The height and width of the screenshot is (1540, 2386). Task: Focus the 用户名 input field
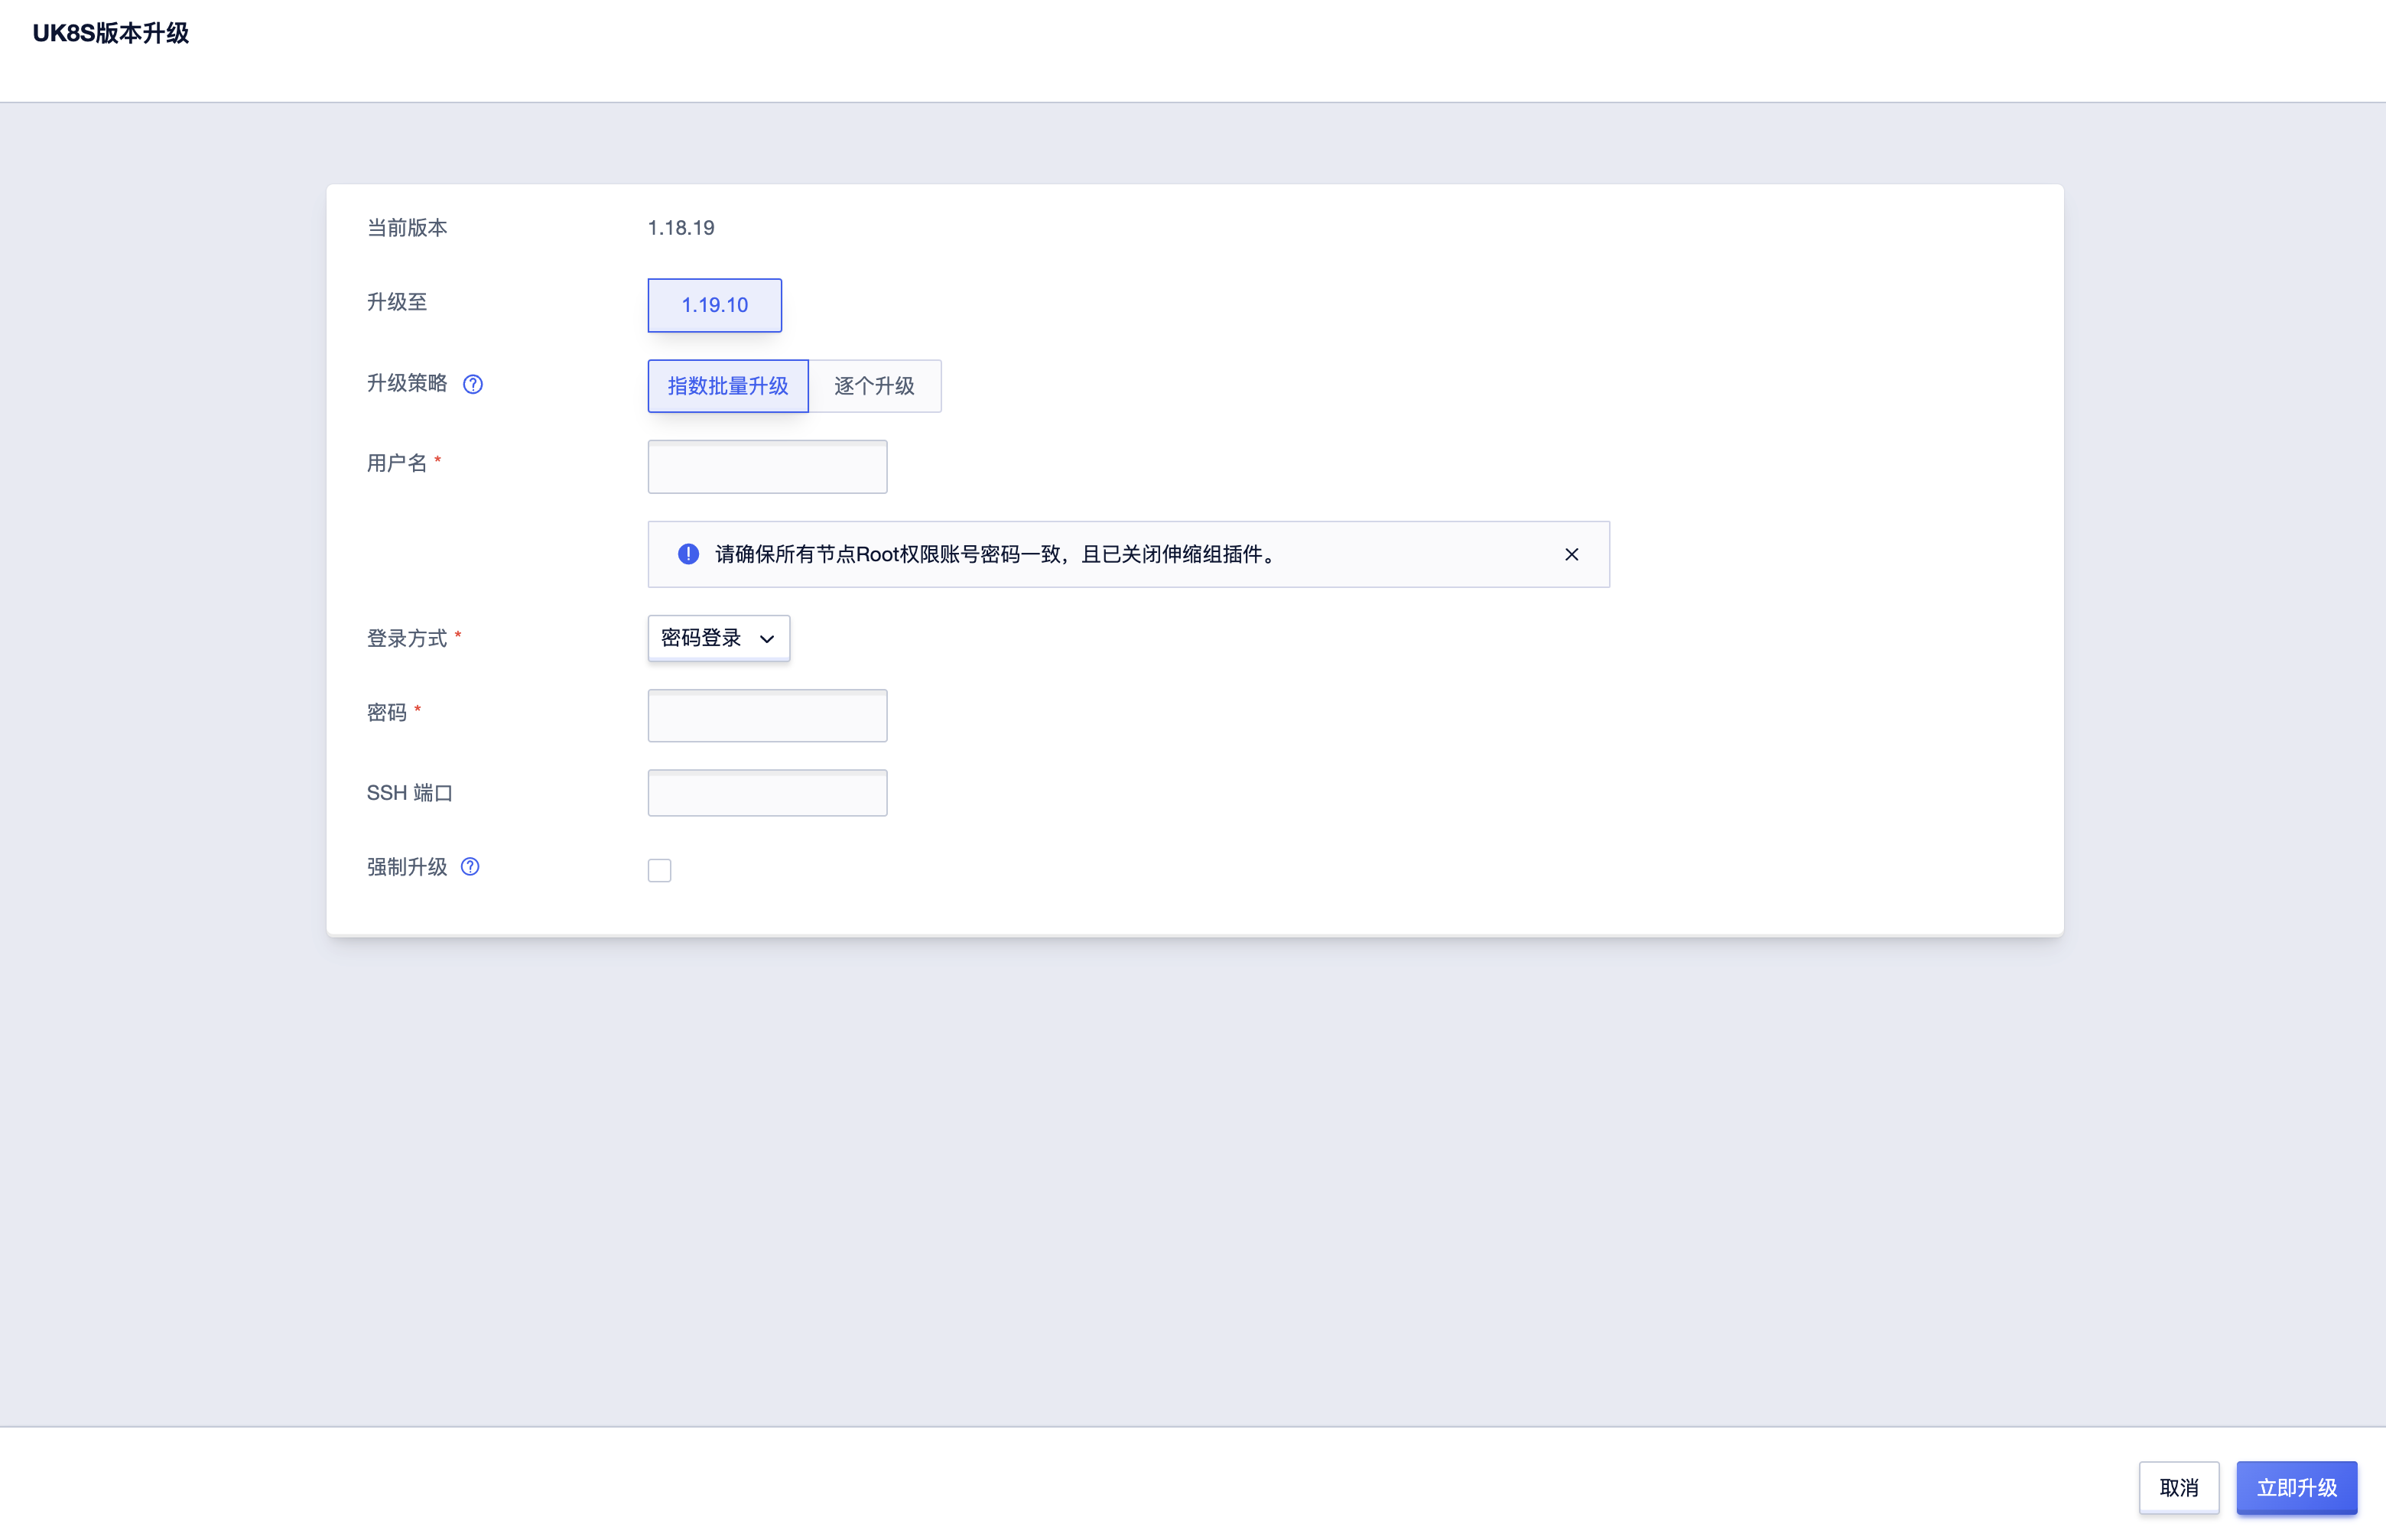click(767, 467)
